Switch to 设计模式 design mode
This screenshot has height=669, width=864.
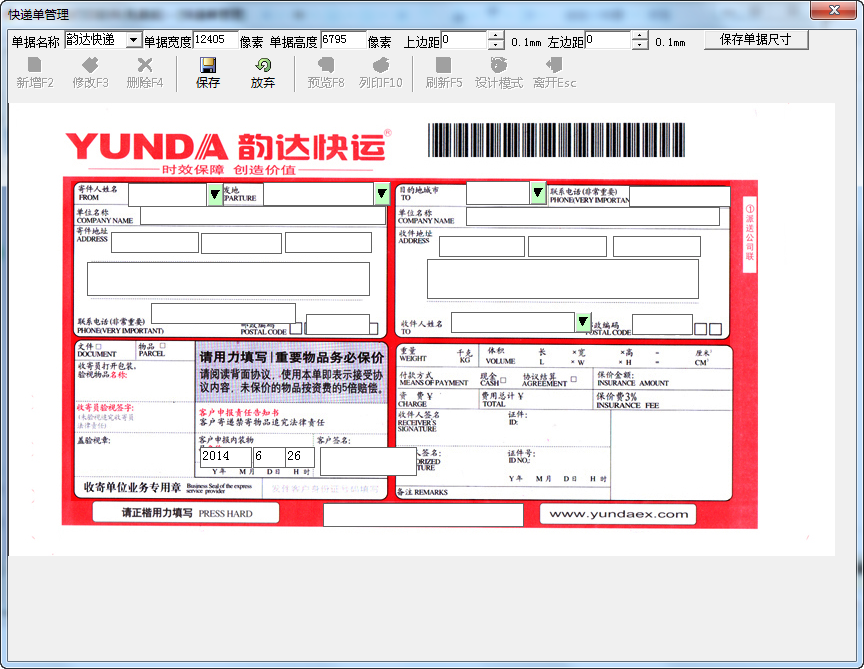499,72
